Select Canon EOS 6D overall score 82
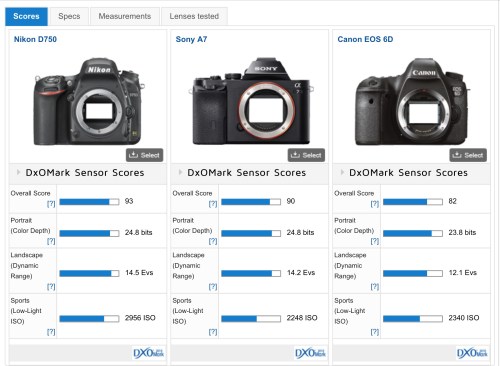 [453, 201]
